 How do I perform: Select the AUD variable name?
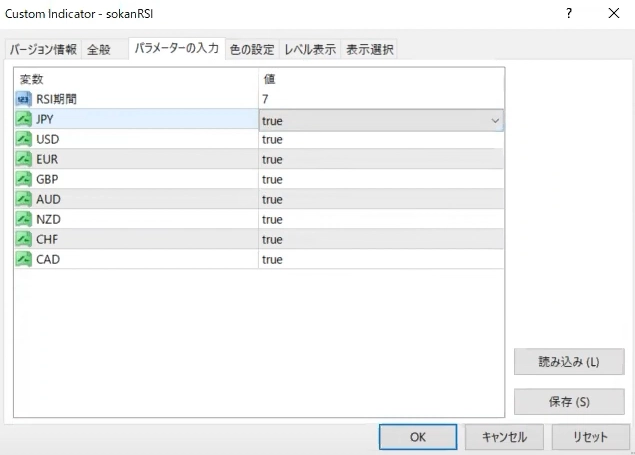pos(48,199)
